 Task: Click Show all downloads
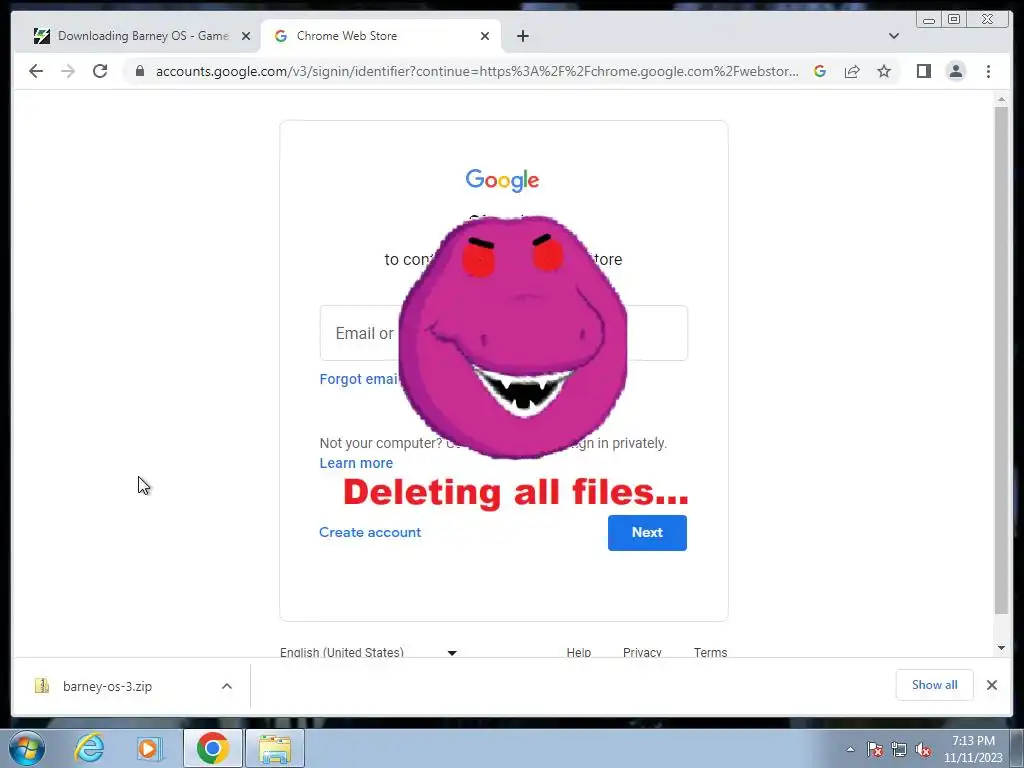click(935, 684)
